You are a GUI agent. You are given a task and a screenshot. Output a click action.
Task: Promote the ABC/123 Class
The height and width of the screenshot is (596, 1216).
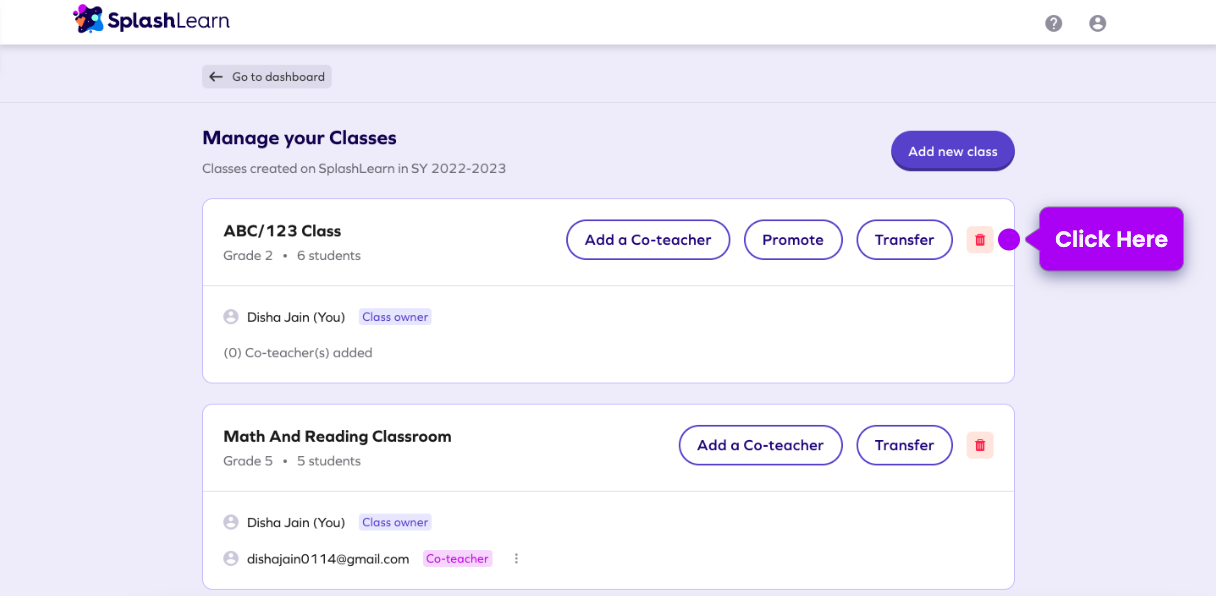pyautogui.click(x=793, y=240)
